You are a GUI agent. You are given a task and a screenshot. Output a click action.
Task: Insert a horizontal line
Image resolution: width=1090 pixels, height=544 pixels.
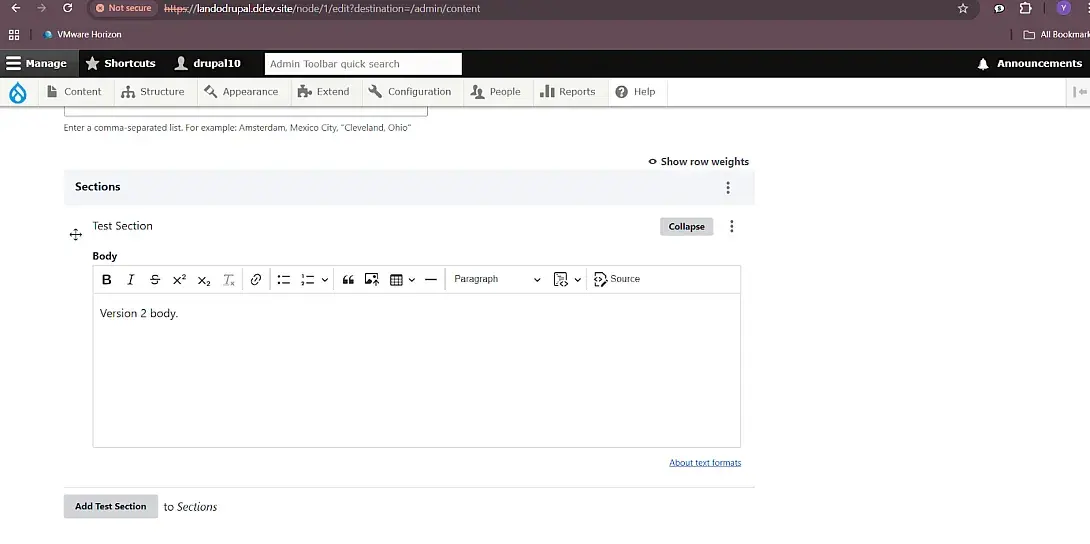430,279
